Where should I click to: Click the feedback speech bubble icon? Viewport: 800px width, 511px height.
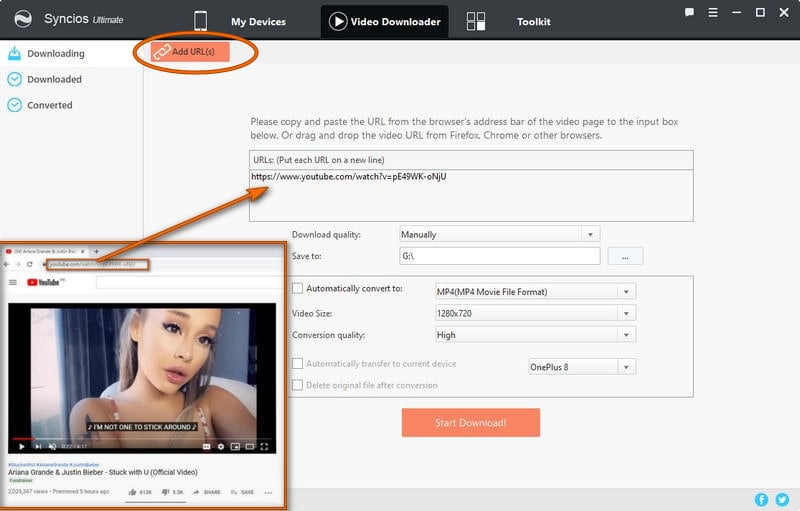coord(690,13)
